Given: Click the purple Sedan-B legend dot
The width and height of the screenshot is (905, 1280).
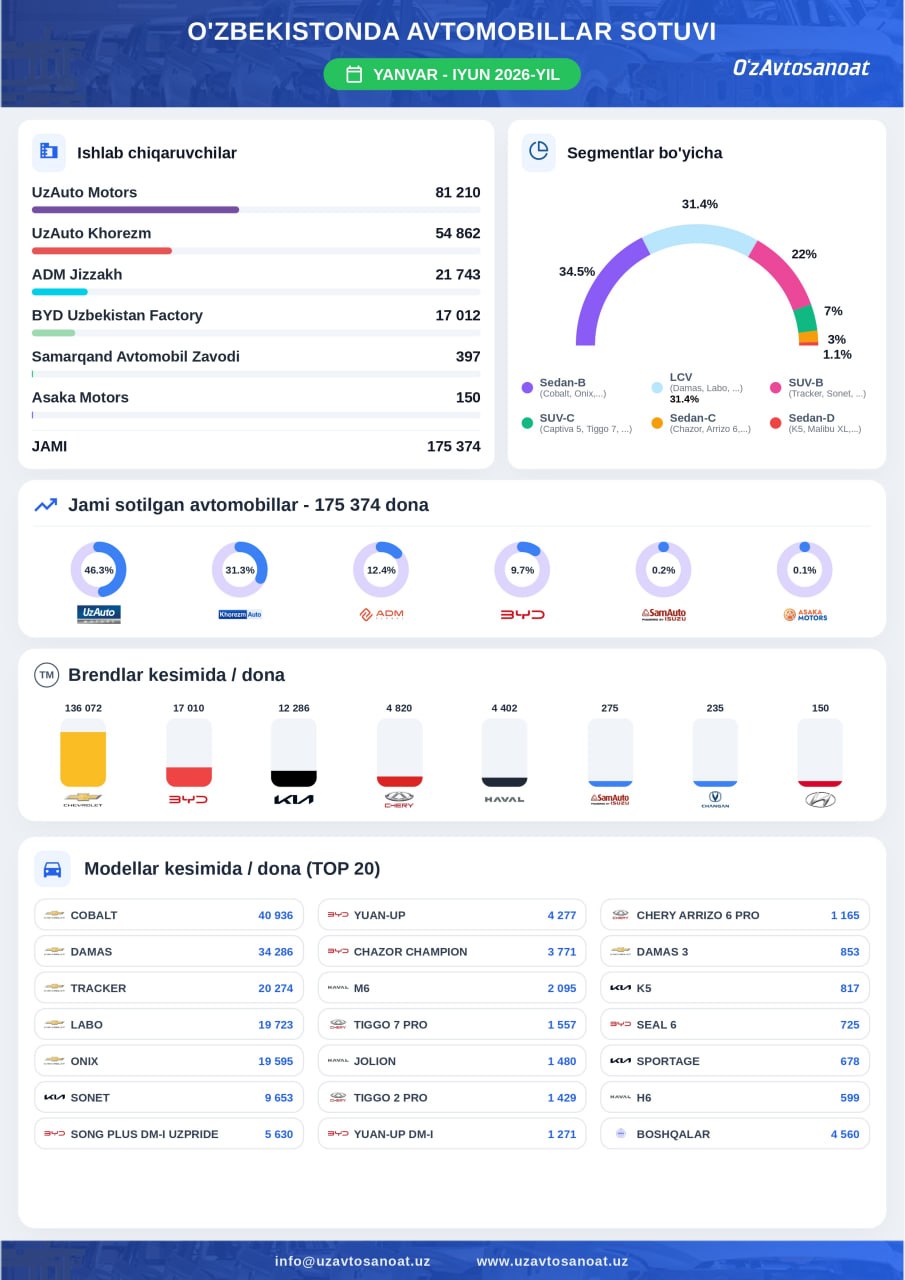Looking at the screenshot, I should pos(528,387).
